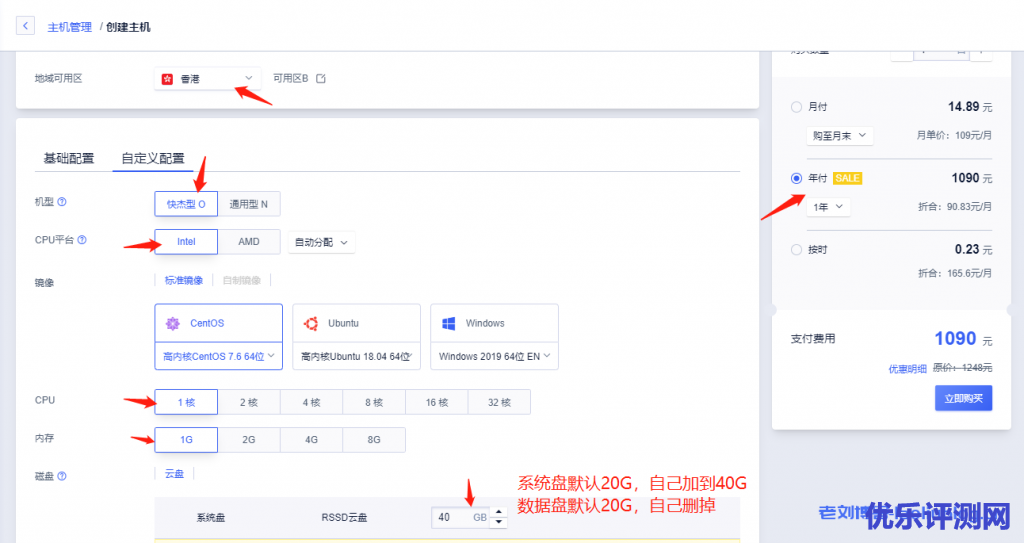
Task: Choose the AMD CPU platform
Action: pyautogui.click(x=249, y=242)
